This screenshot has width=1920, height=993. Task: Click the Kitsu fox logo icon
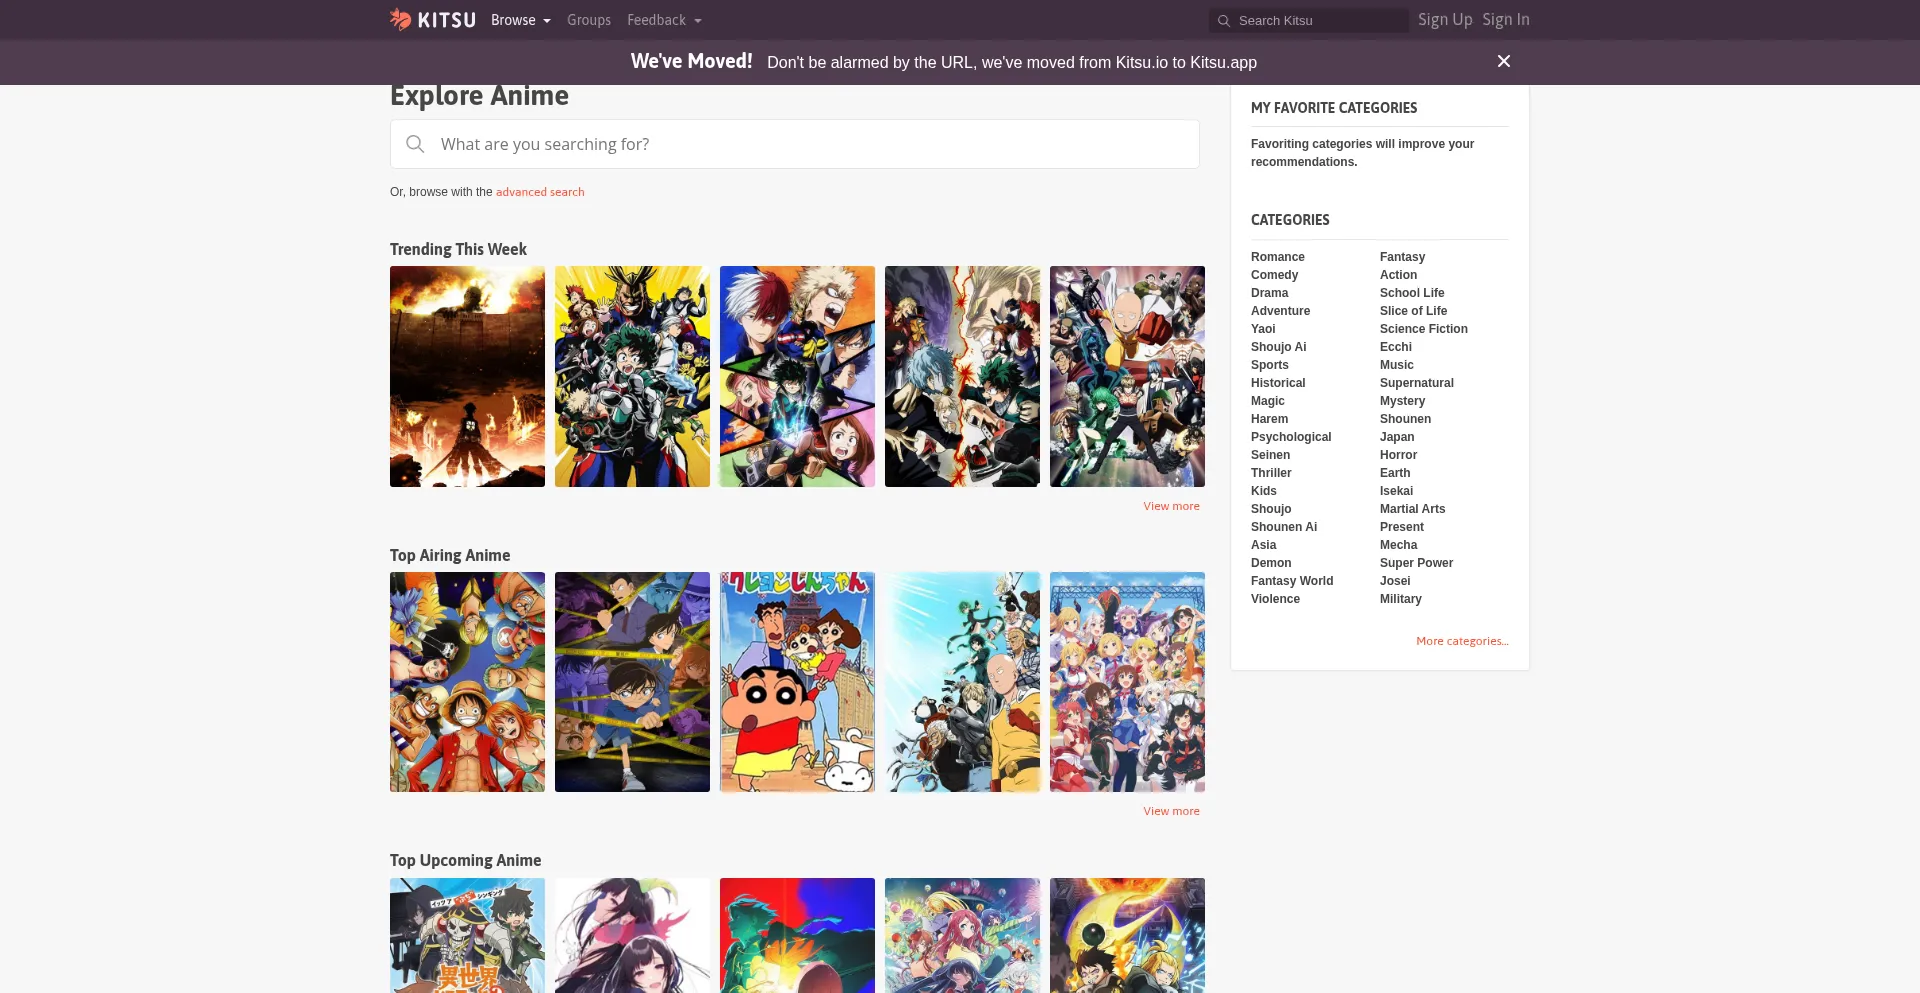tap(401, 19)
